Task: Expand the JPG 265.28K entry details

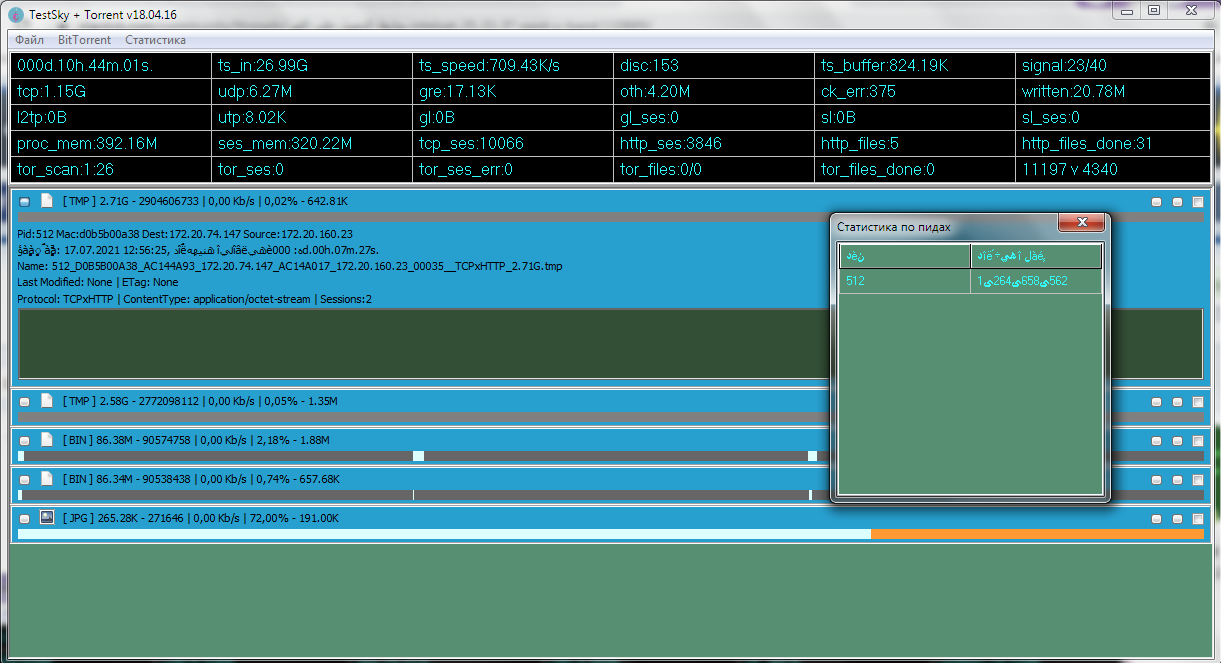Action: coord(25,519)
